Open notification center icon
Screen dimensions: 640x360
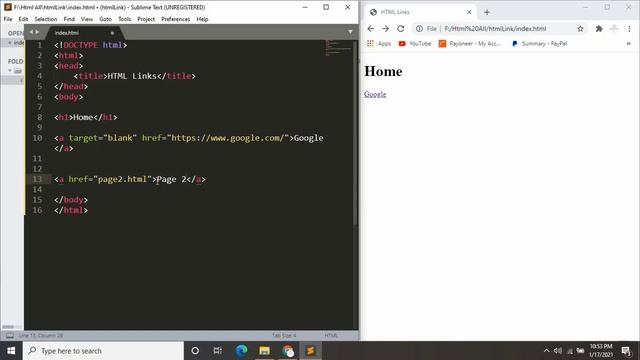[x=627, y=351]
